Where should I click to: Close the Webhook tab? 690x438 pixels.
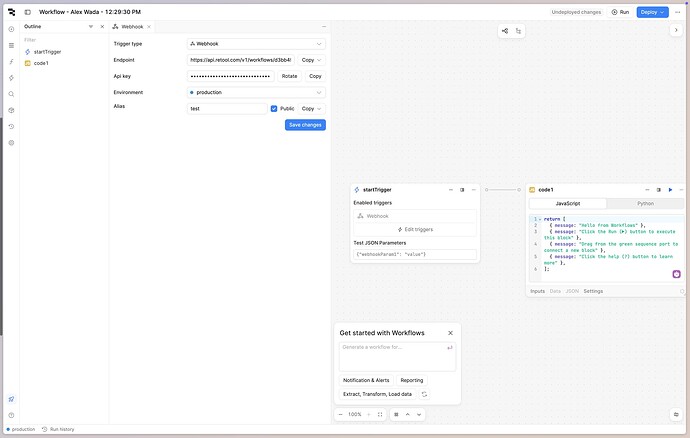tap(149, 27)
